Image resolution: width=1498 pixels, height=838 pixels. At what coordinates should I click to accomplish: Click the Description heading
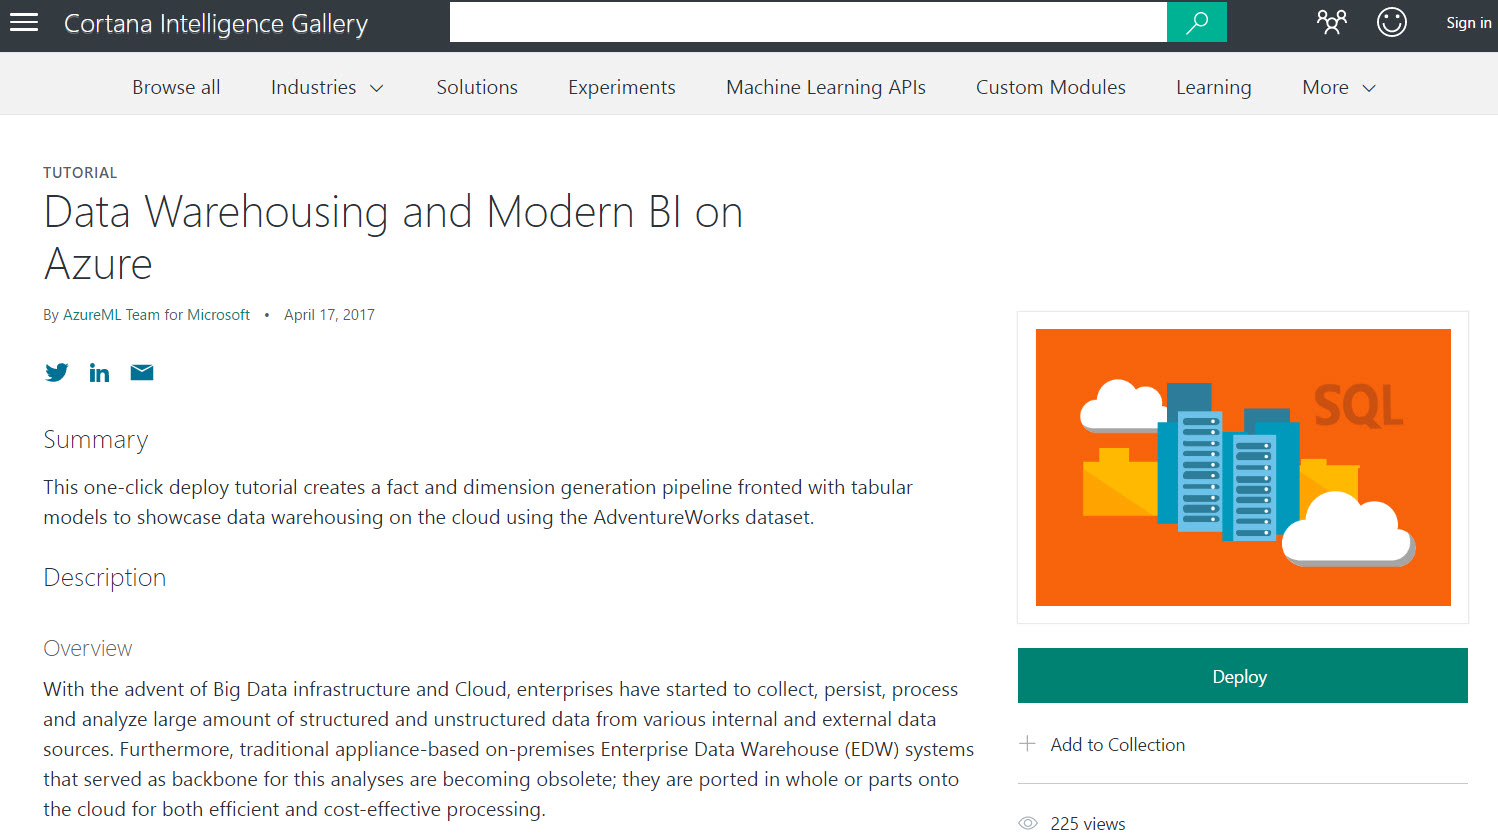105,577
